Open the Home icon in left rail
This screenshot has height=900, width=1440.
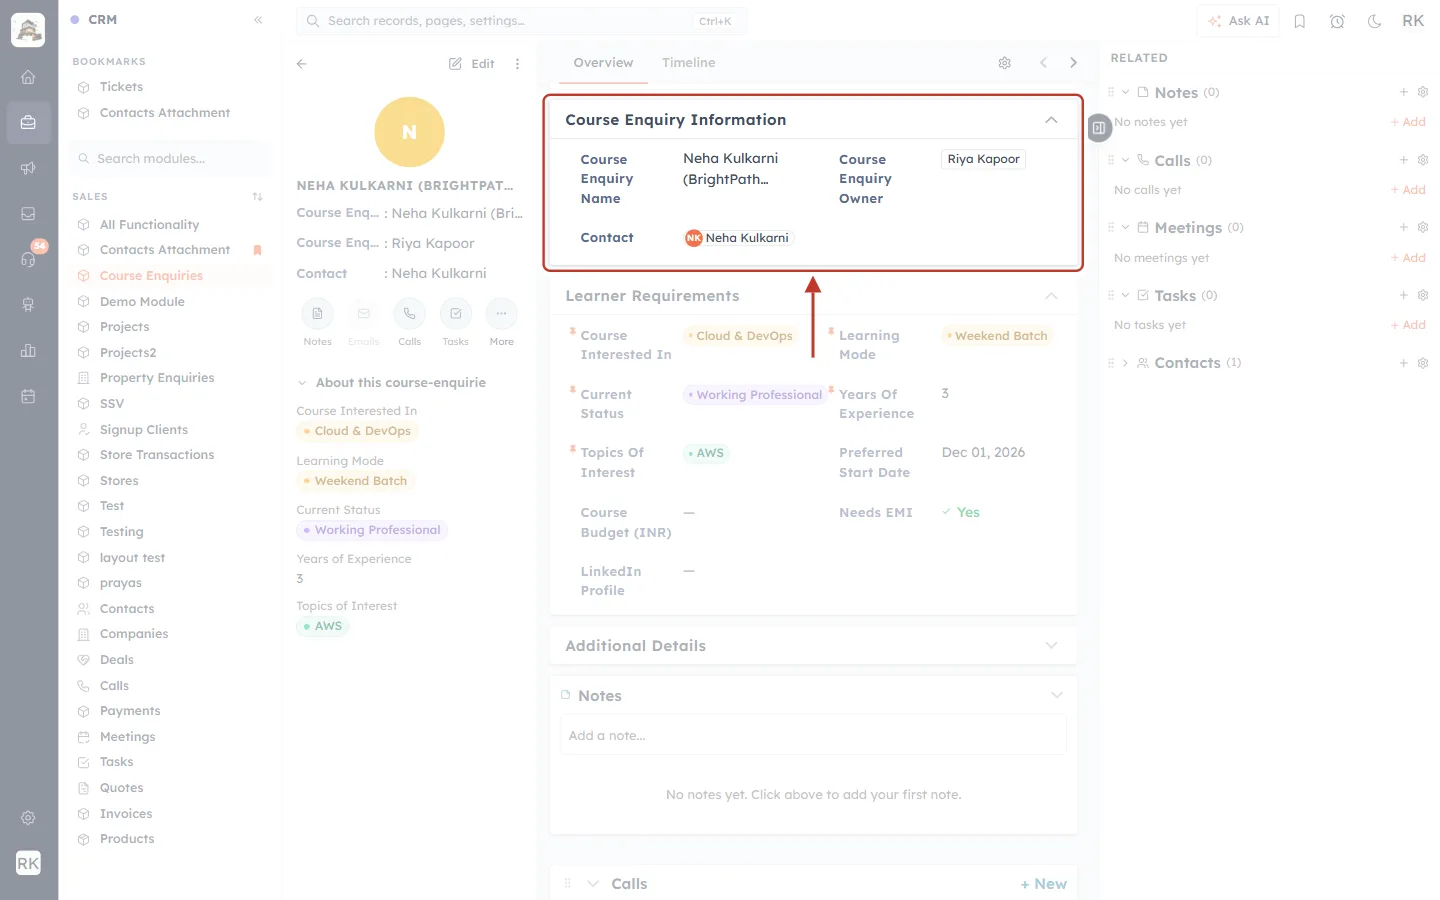(x=28, y=77)
